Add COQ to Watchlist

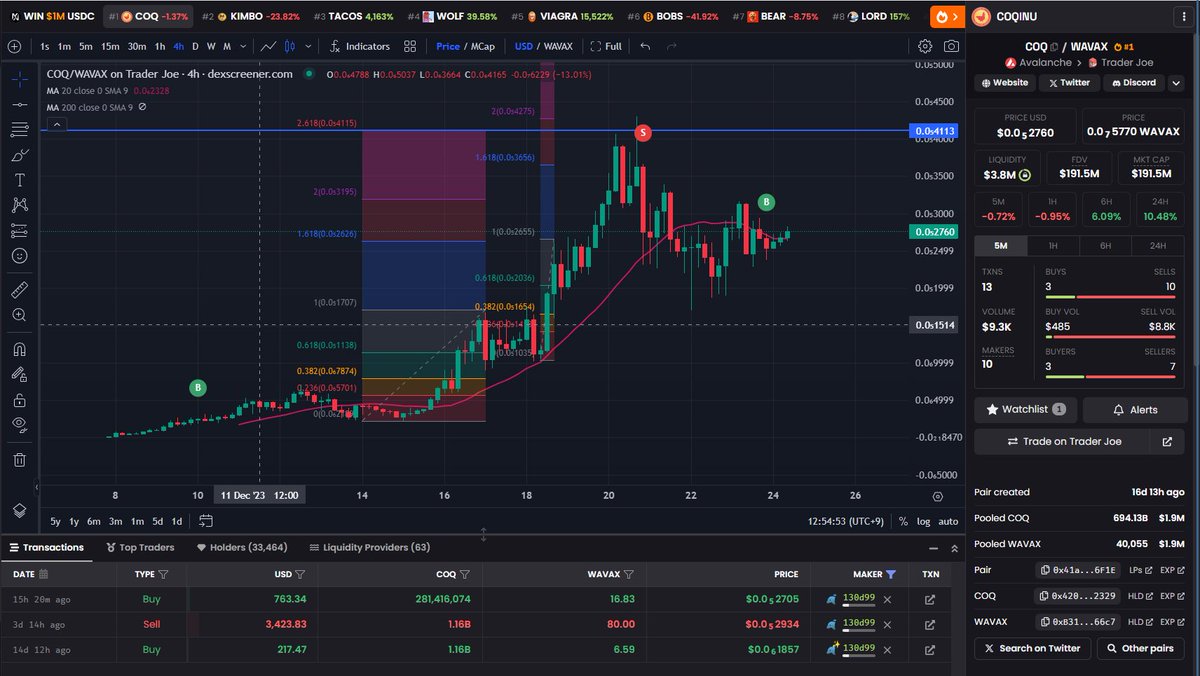pyautogui.click(x=1026, y=409)
